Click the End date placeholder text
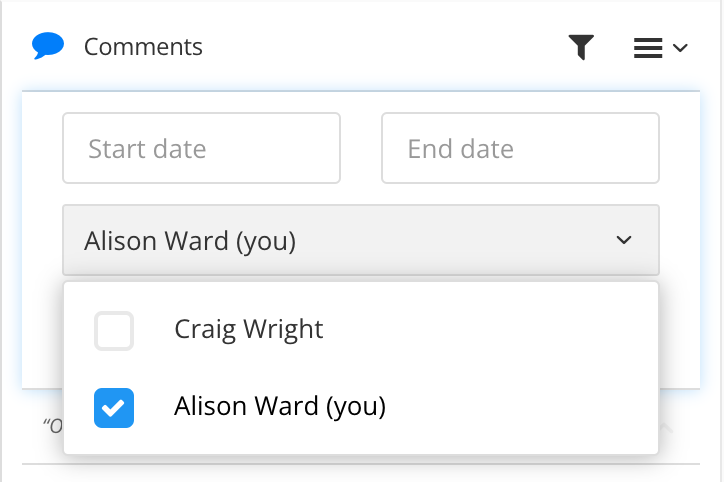 pos(460,149)
